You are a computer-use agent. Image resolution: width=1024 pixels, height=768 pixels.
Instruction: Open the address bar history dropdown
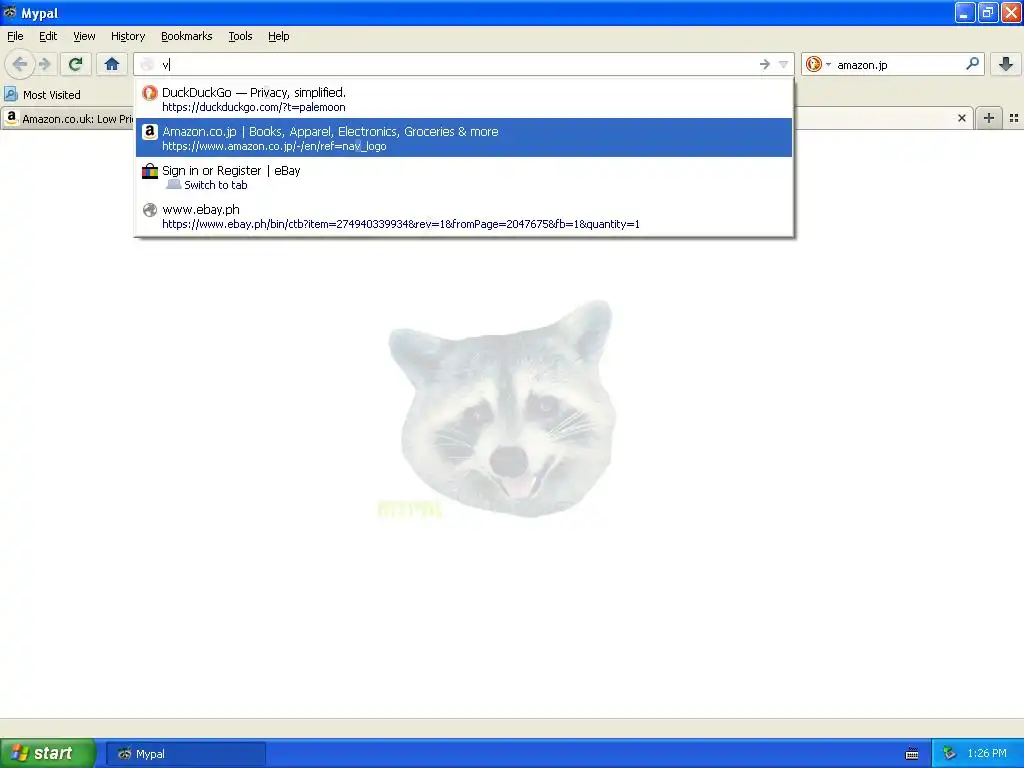783,64
